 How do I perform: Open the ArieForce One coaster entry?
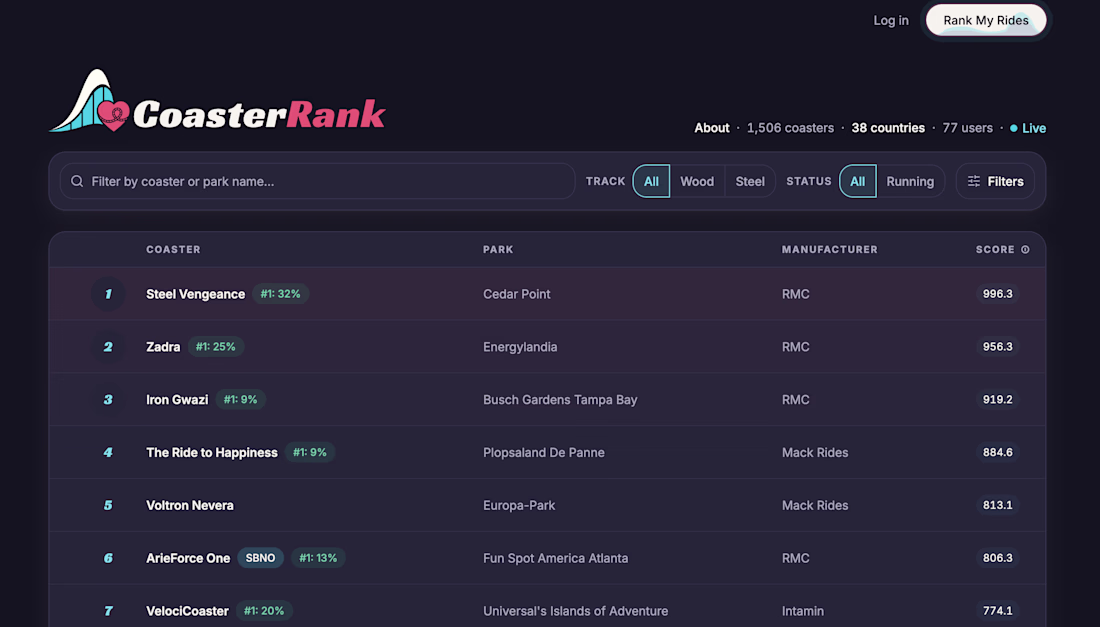click(x=187, y=558)
